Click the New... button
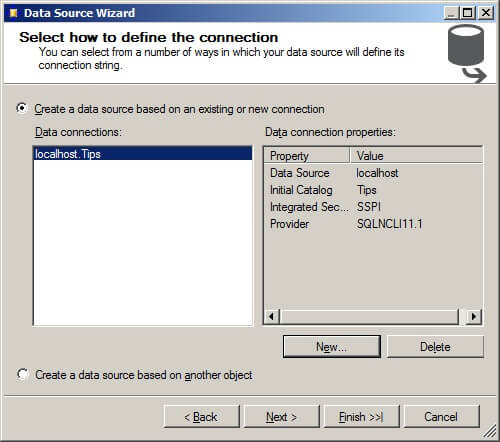 point(332,347)
